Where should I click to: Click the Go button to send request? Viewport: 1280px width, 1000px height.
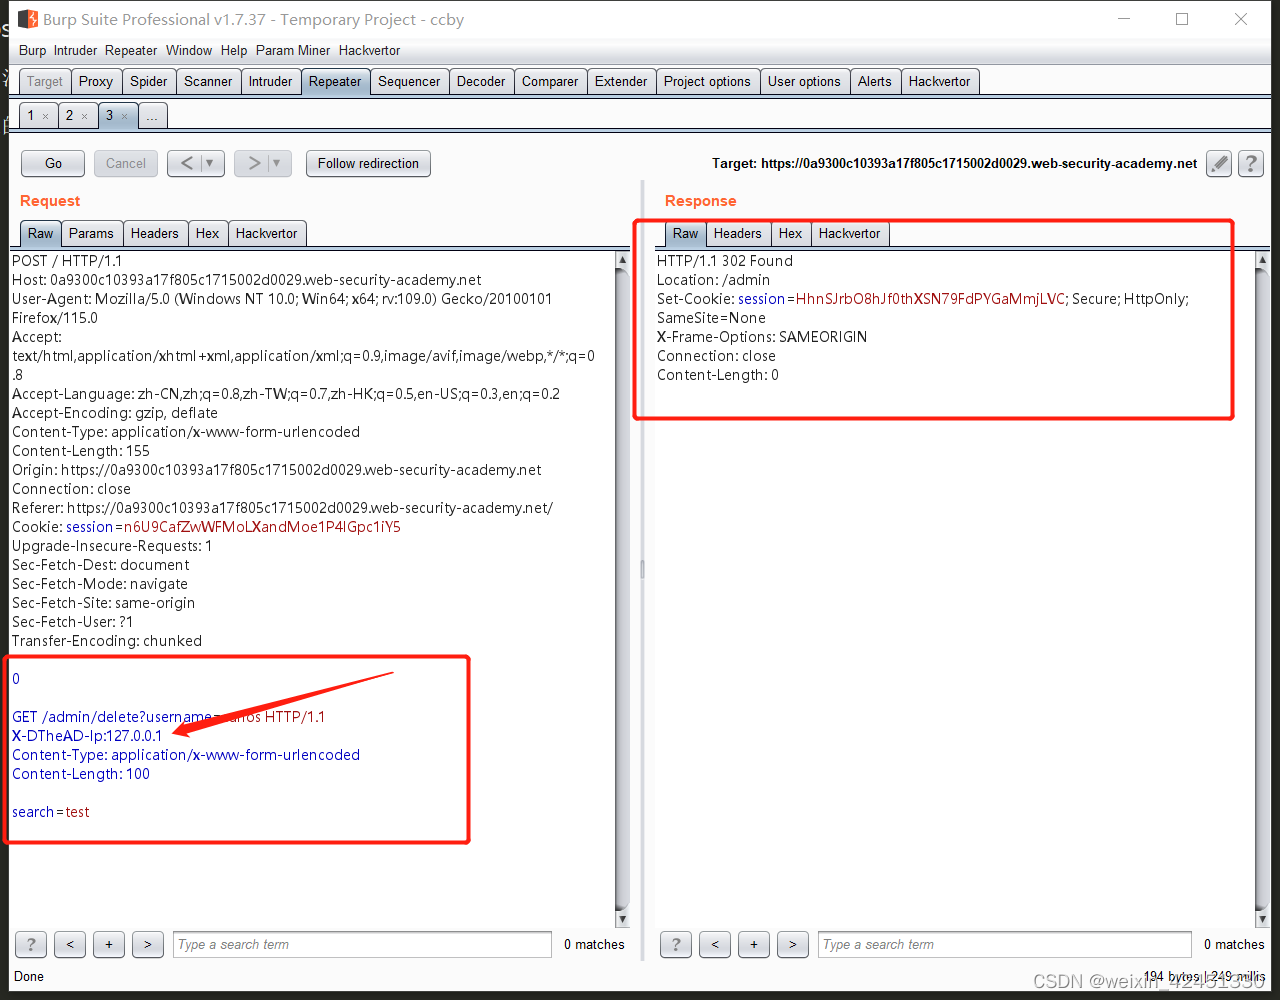click(x=54, y=163)
